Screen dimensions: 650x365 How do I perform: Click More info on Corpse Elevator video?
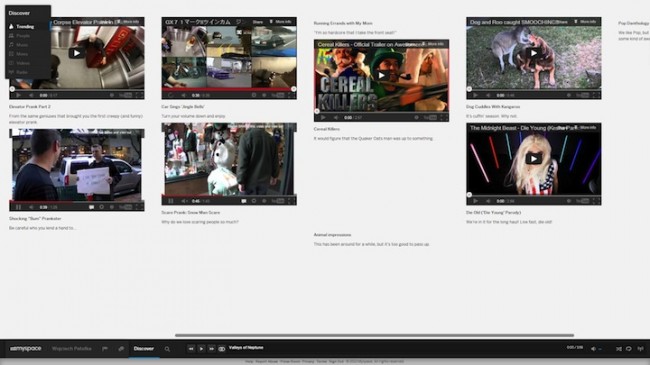coord(129,22)
